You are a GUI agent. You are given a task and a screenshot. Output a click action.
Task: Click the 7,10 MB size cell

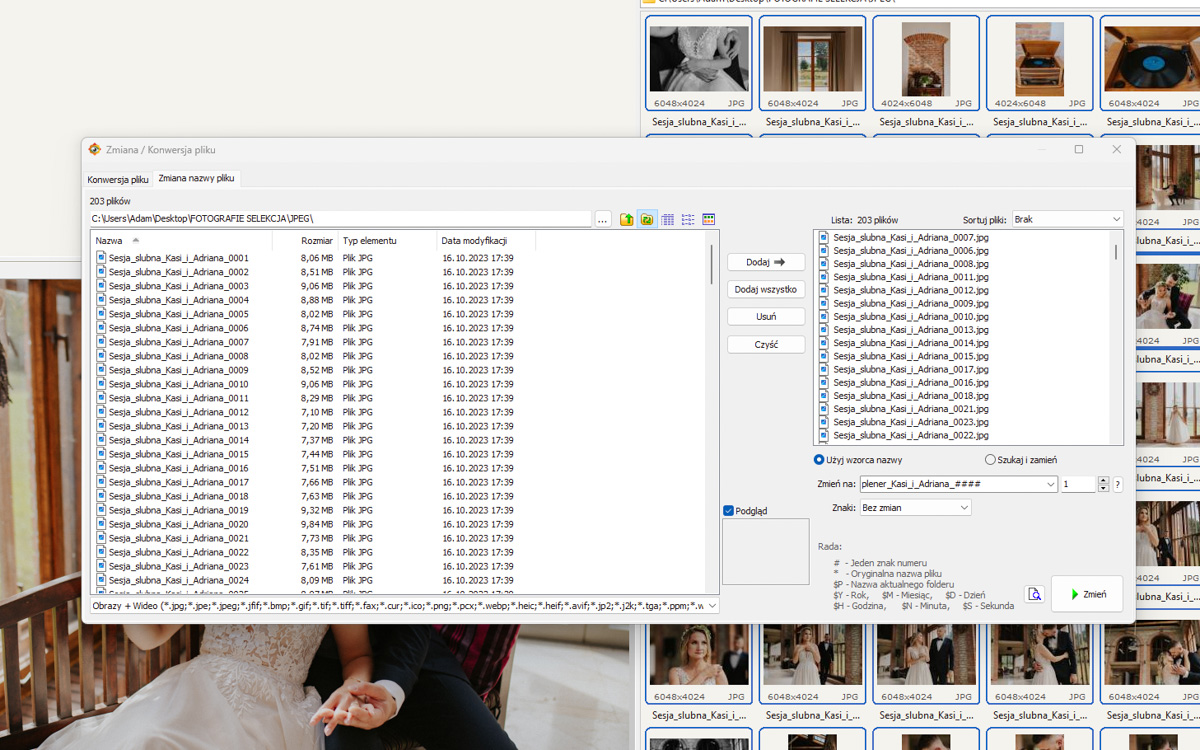(x=317, y=412)
